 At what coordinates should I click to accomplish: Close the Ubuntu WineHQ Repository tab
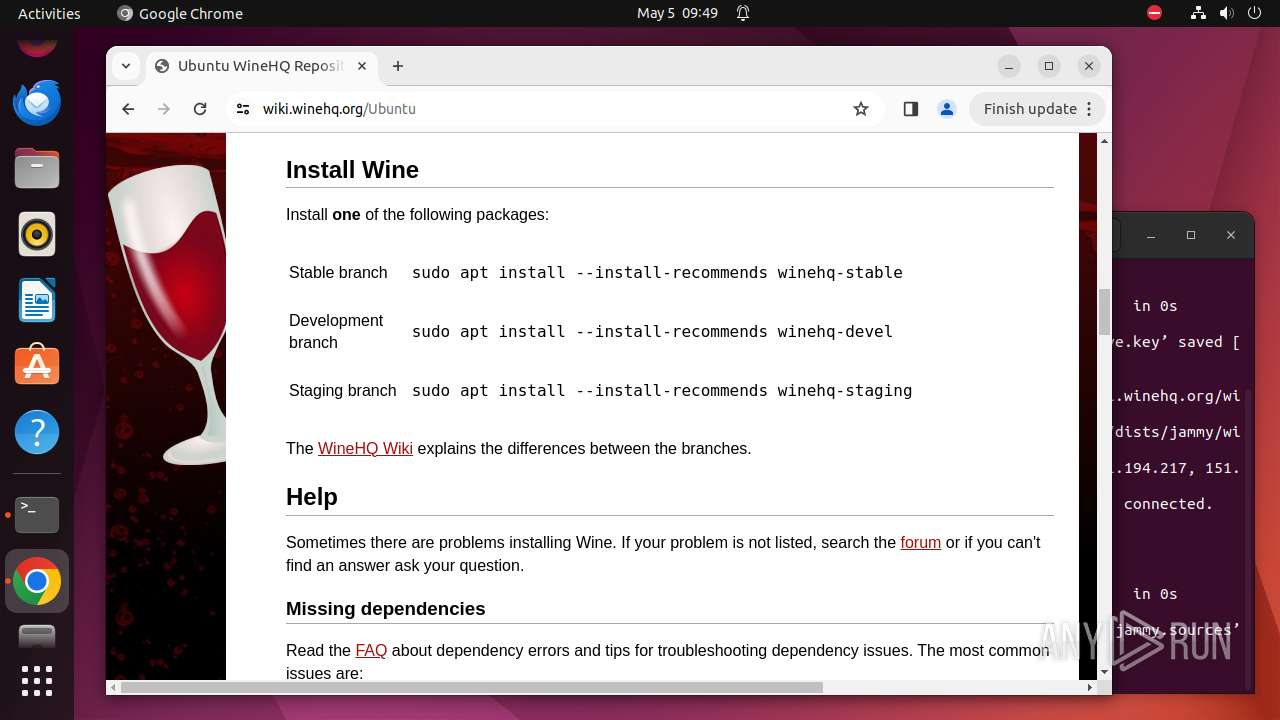362,66
